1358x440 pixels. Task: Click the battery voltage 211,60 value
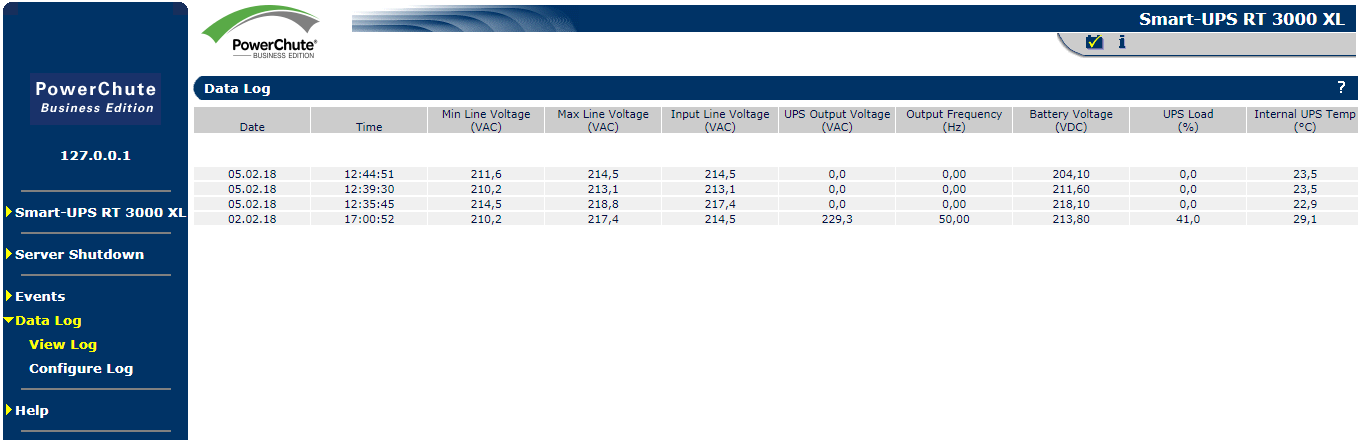click(1071, 189)
